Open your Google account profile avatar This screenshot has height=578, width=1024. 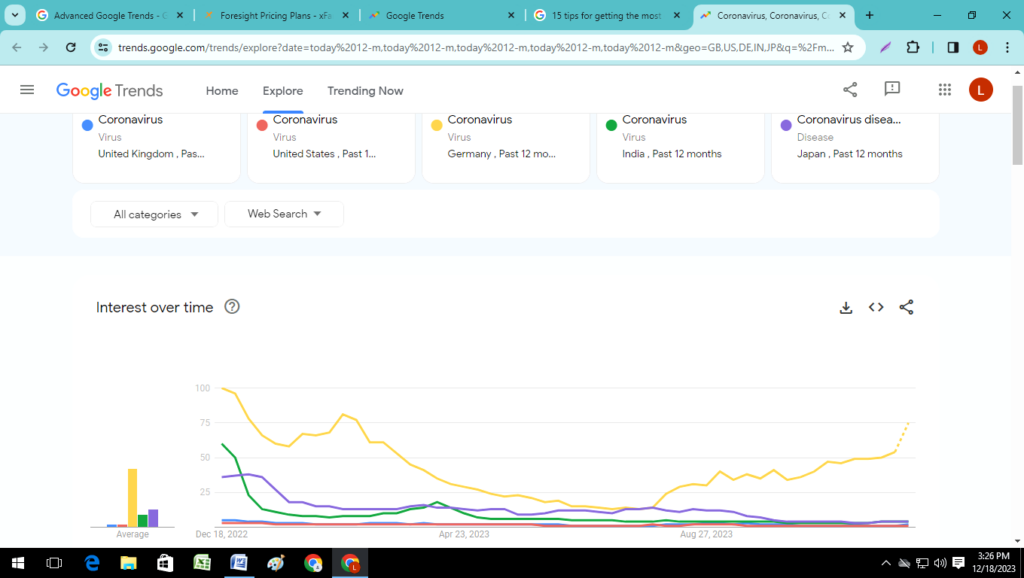point(981,89)
